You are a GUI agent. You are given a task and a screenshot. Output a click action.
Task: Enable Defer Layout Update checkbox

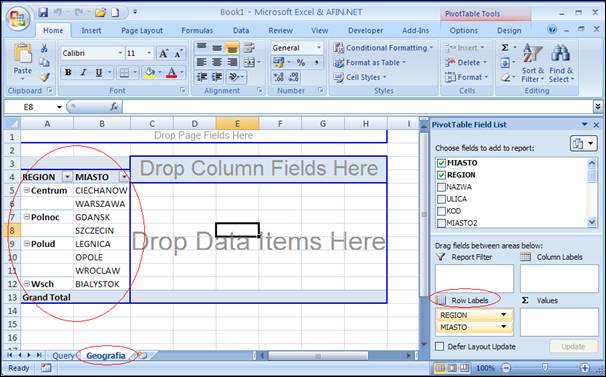(439, 346)
